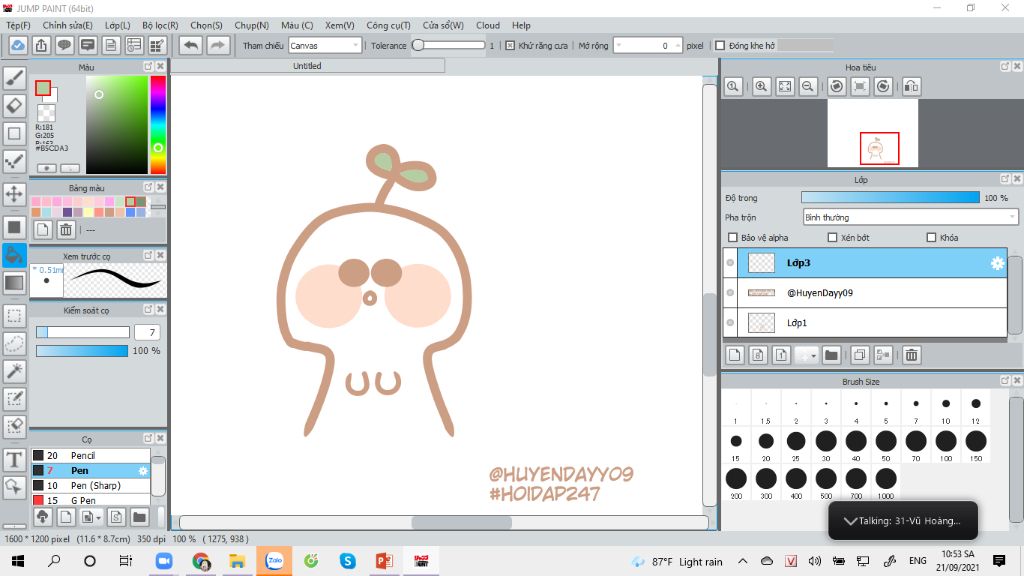Duplicate the current layer
The image size is (1024, 576).
tap(859, 355)
